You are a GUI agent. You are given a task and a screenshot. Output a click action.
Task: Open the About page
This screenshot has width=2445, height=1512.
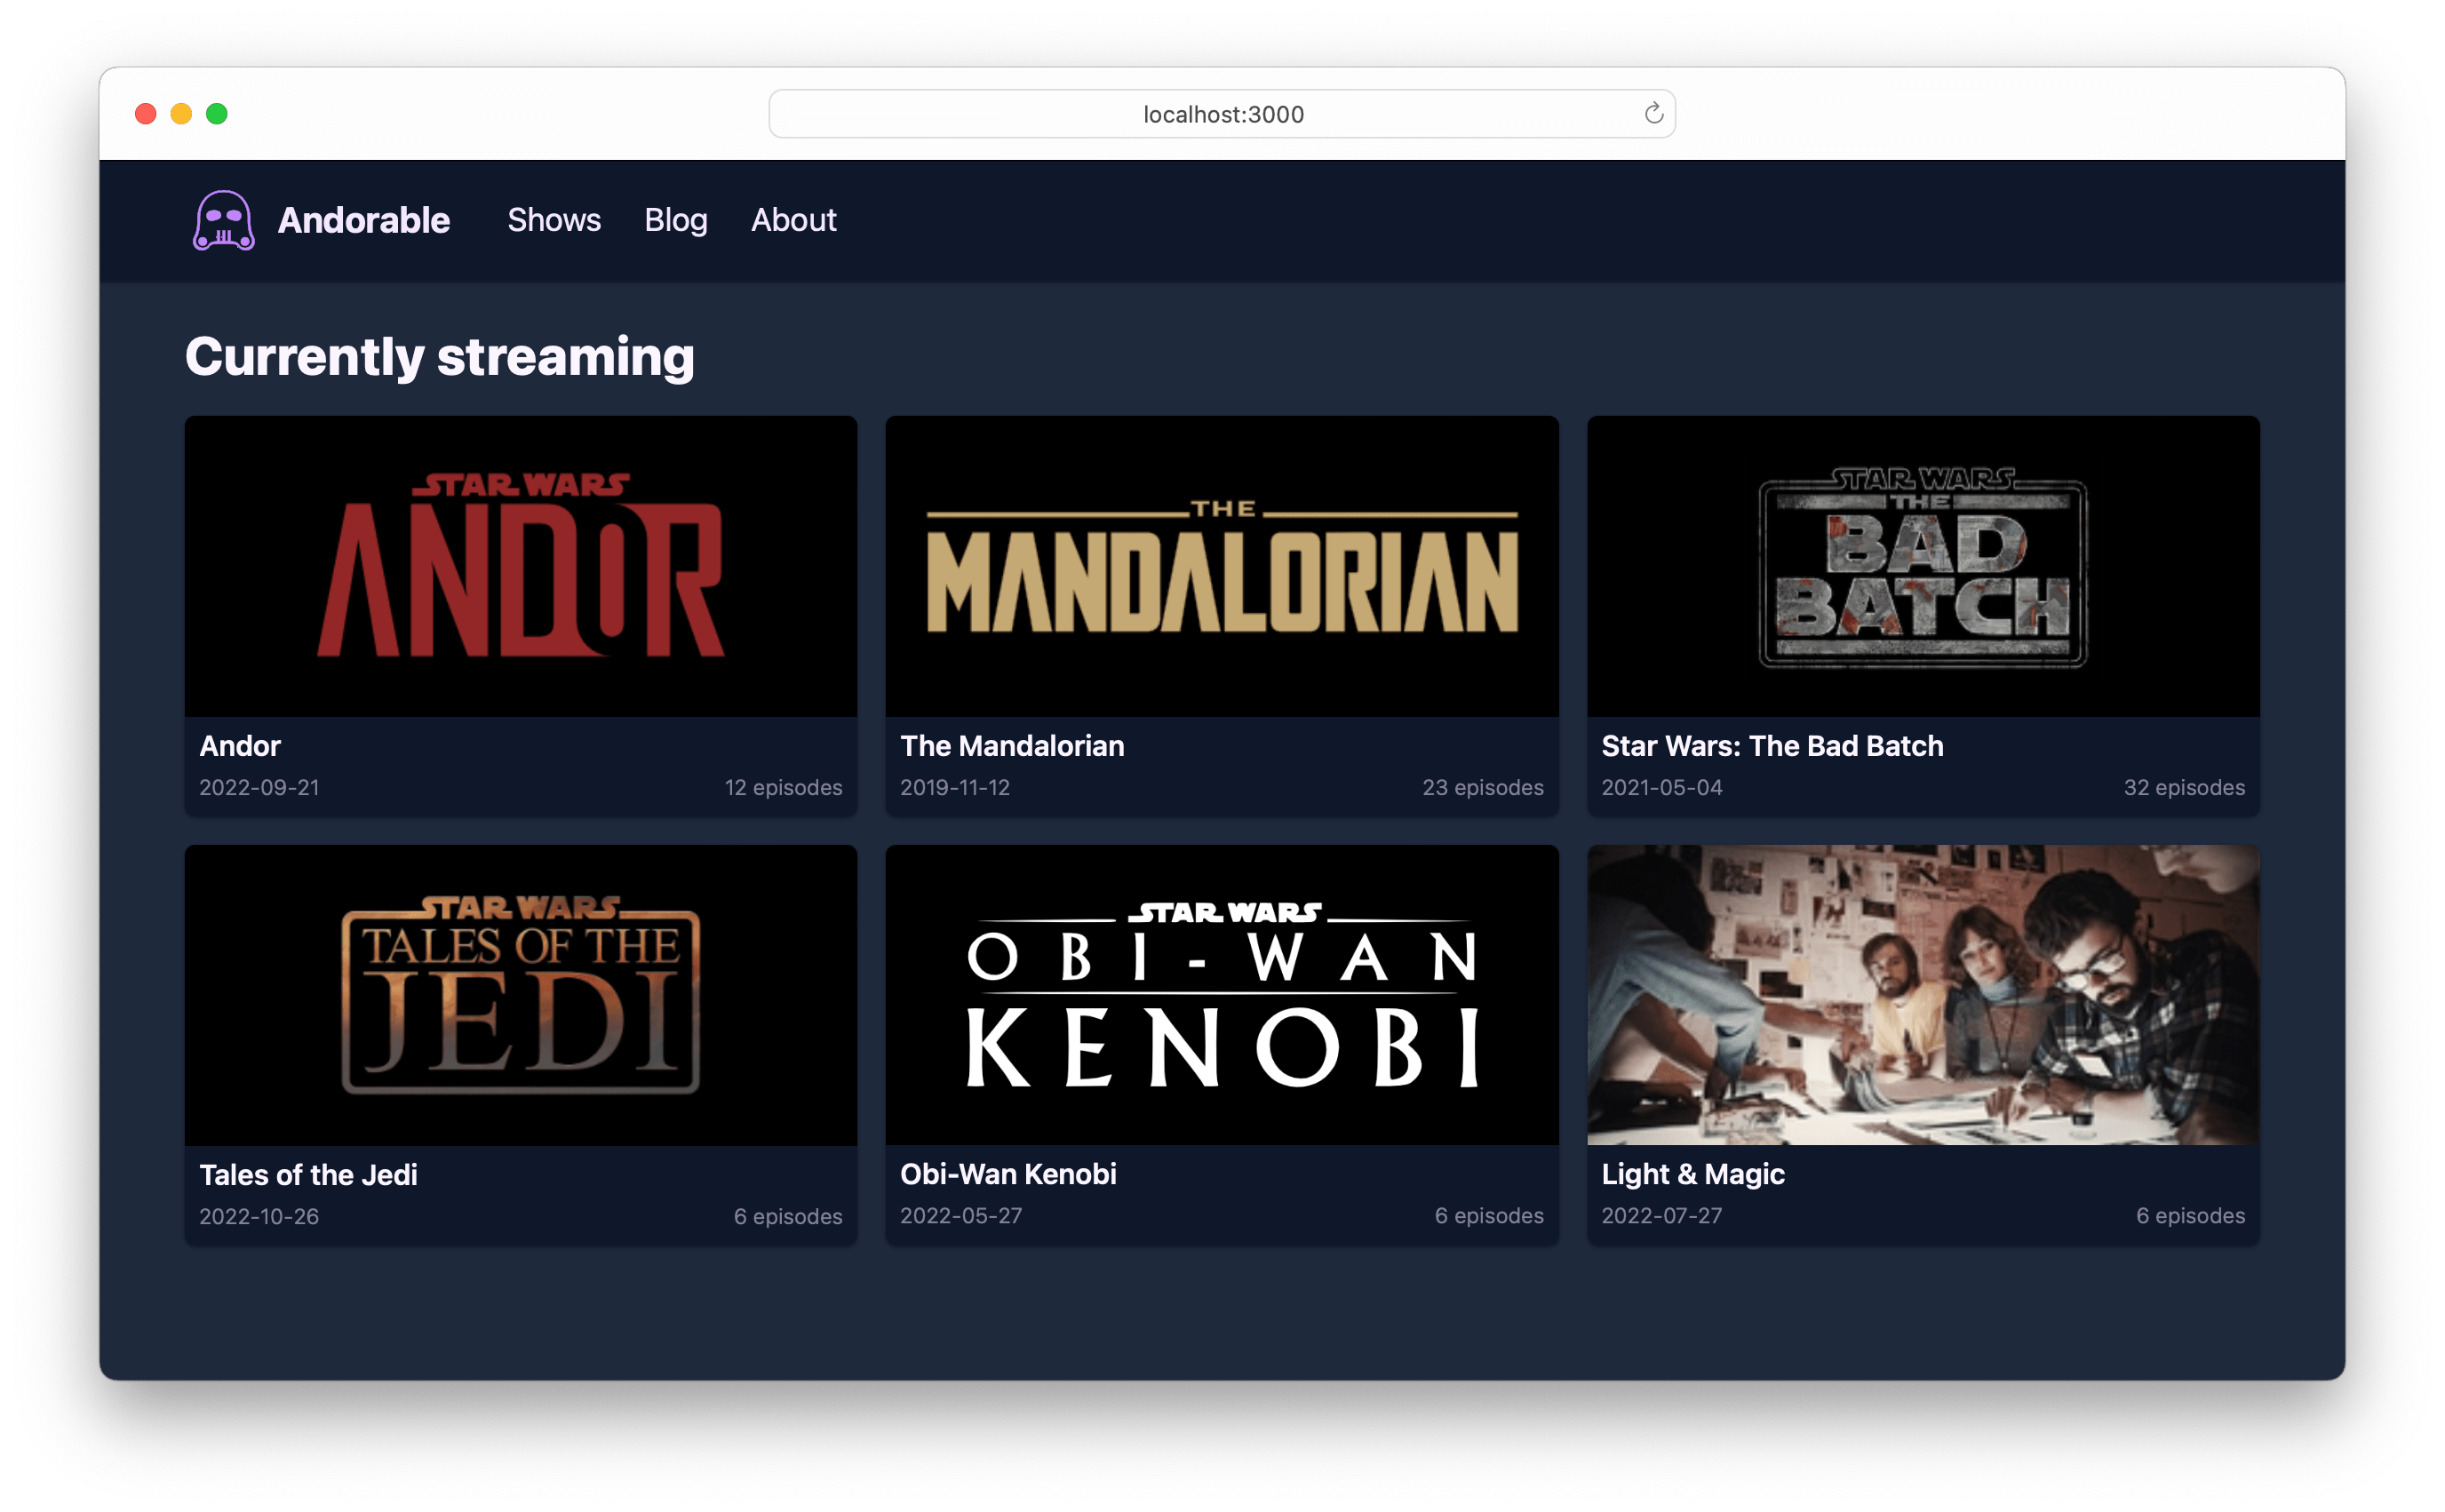[x=794, y=220]
